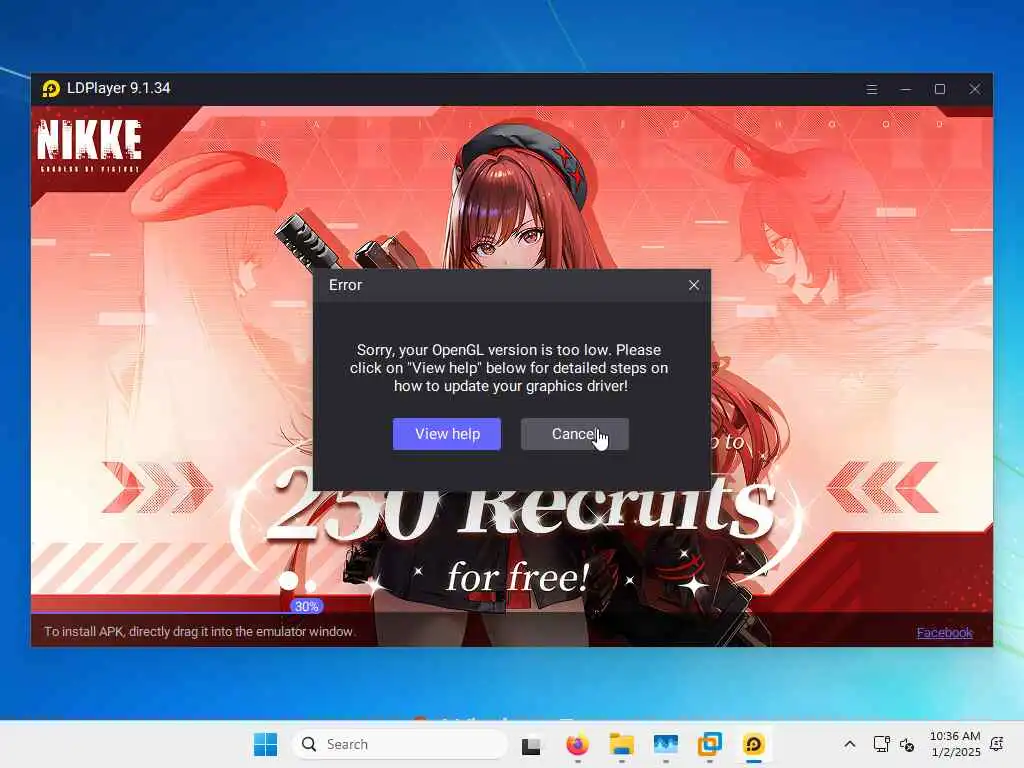Click the muted volume tray icon

[x=907, y=744]
